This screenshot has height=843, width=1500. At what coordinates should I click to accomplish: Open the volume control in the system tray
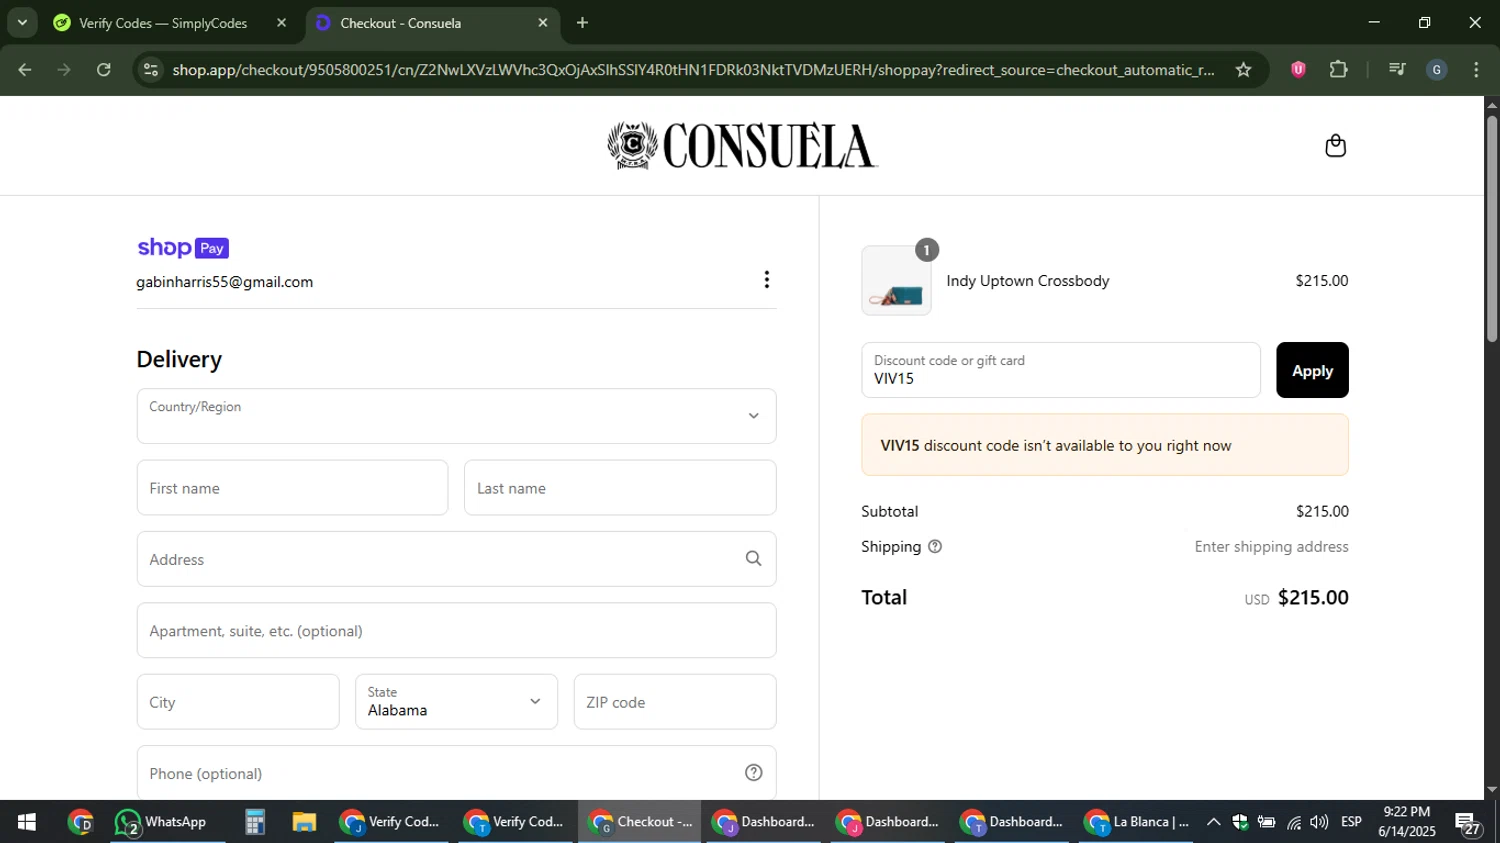(x=1319, y=822)
